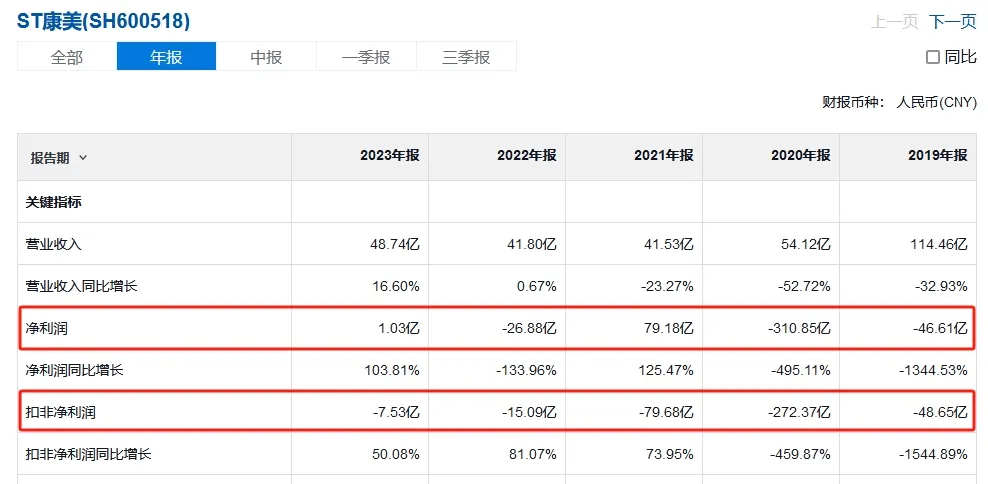
Task: Select the 2020年报 column header
Action: (x=801, y=156)
